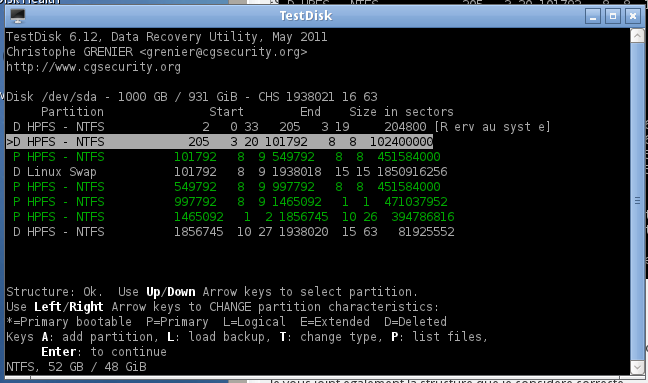
Task: Click the 'L=Logical' legend entry
Action: (x=254, y=322)
